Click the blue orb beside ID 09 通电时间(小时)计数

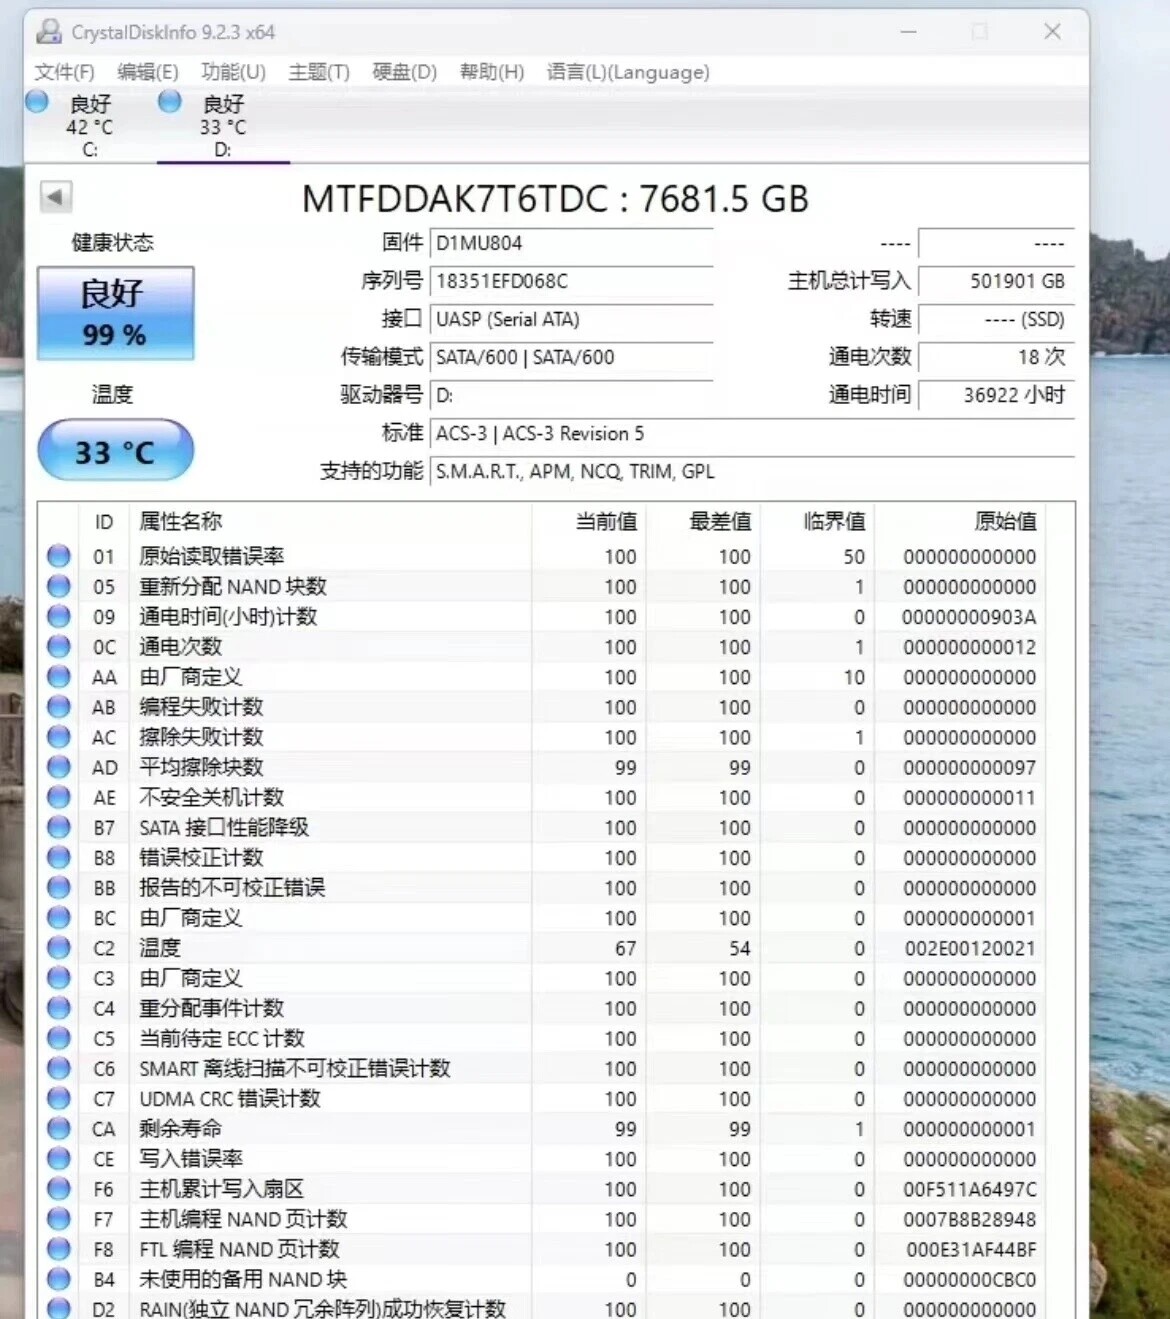[x=59, y=616]
